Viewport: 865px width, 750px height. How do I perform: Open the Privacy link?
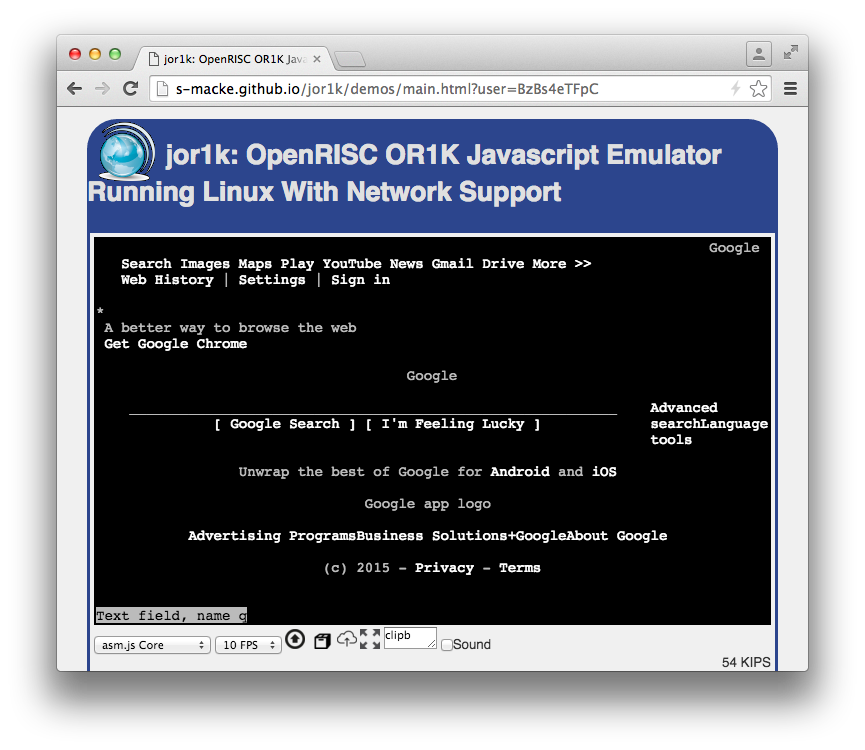(444, 567)
